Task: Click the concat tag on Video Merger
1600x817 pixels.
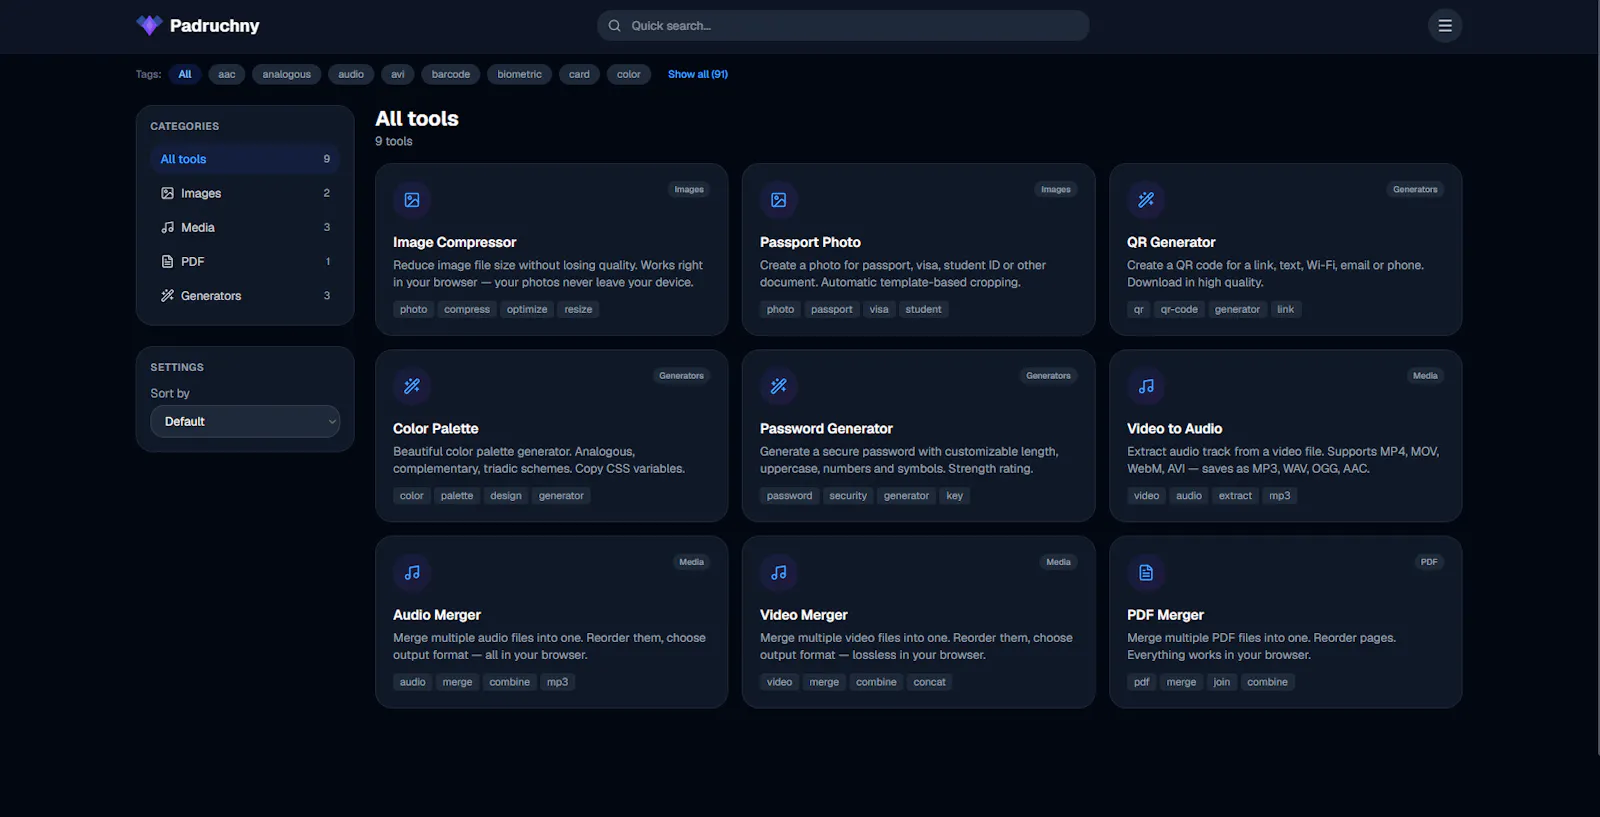Action: click(929, 682)
